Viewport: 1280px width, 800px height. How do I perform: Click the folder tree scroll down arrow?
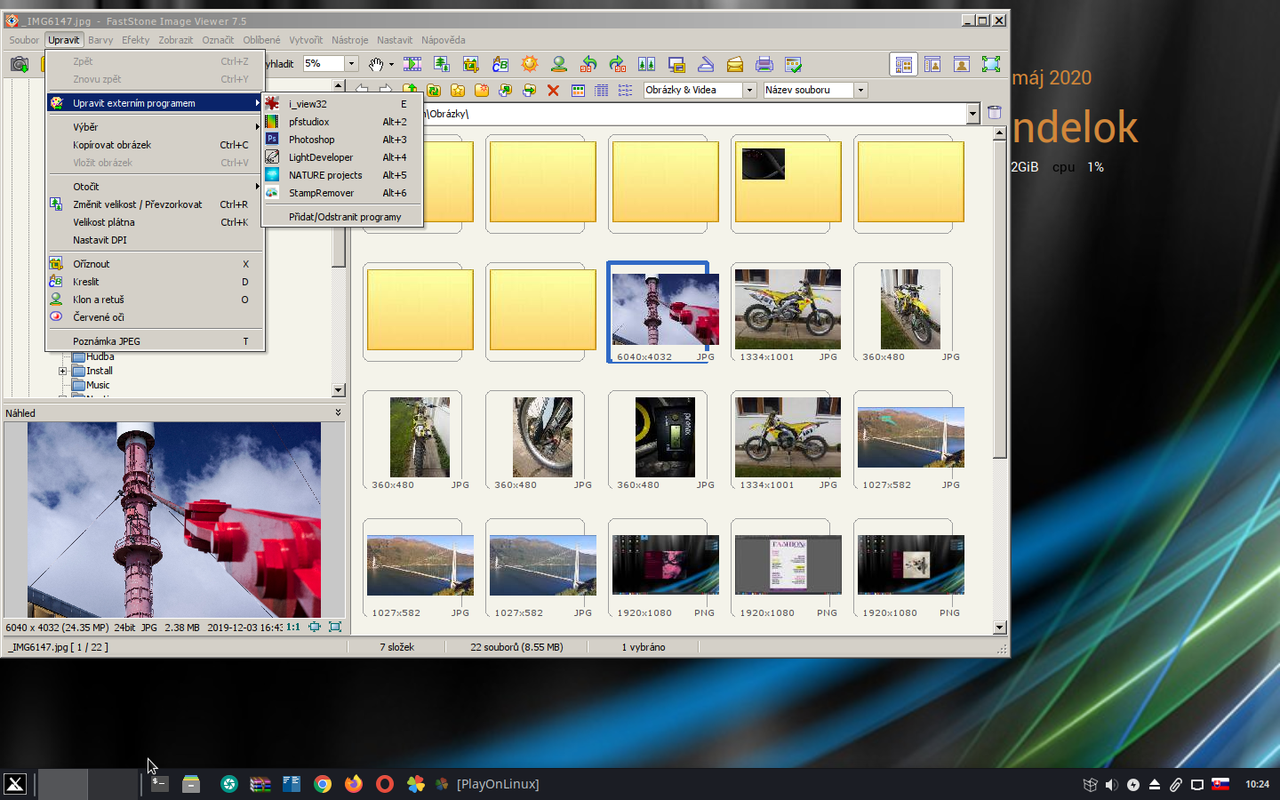338,390
